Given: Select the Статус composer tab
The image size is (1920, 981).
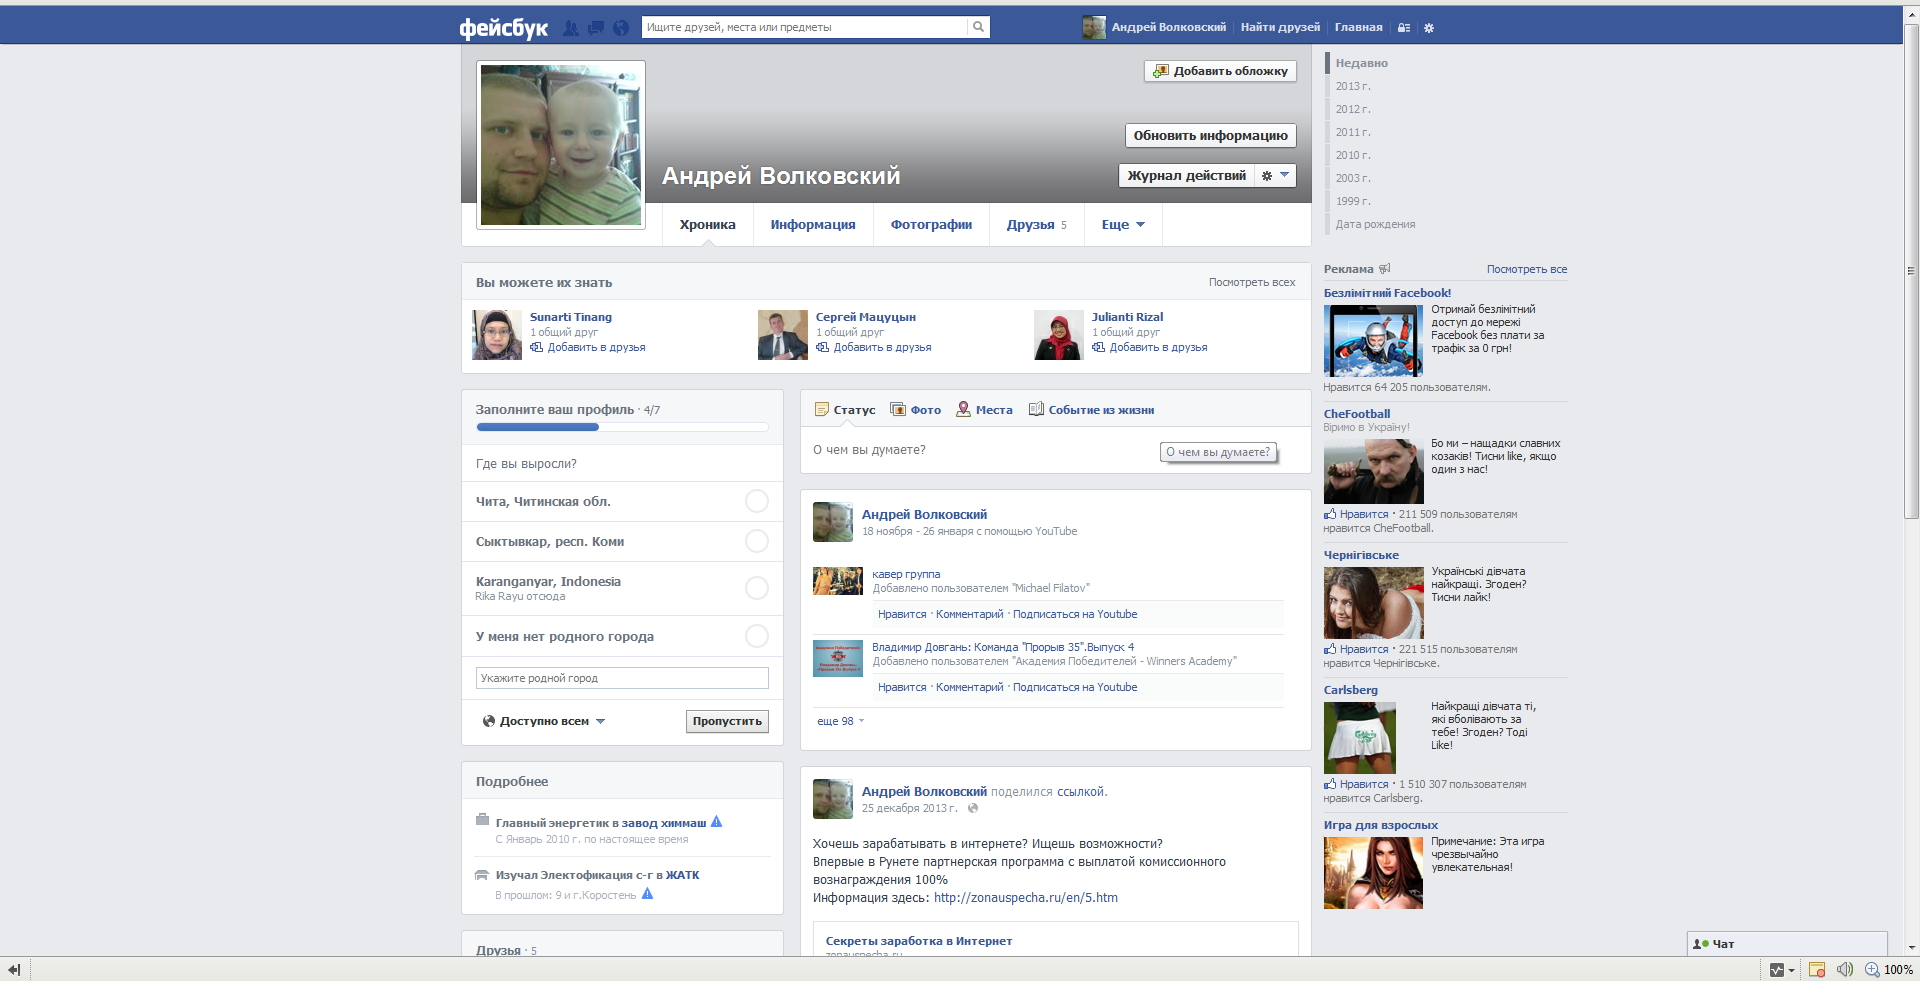Looking at the screenshot, I should 845,410.
